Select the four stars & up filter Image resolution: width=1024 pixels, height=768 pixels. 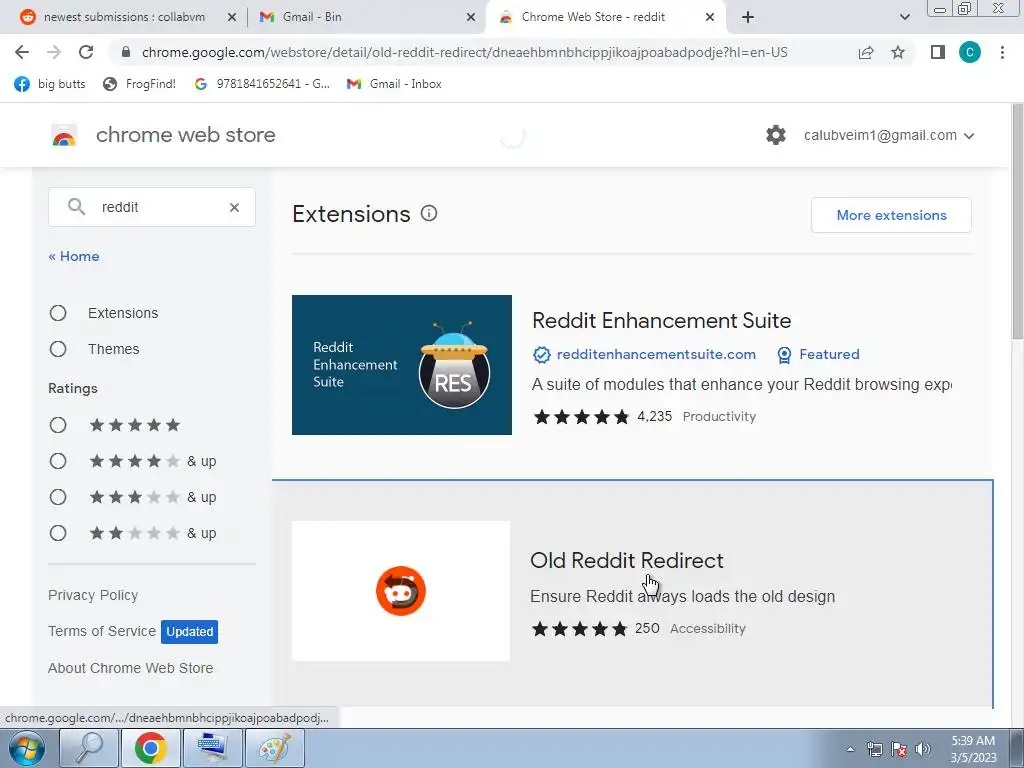(x=58, y=461)
